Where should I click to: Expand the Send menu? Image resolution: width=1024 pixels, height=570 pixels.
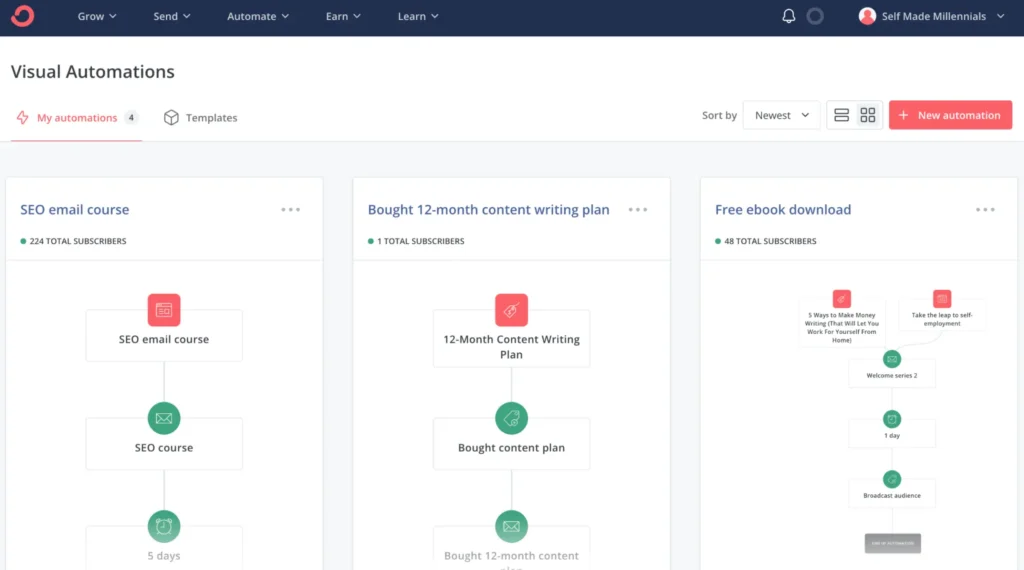172,16
